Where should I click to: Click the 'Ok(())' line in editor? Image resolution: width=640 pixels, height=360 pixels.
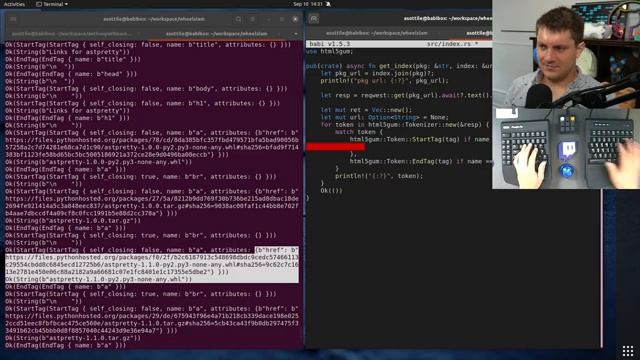tap(331, 191)
